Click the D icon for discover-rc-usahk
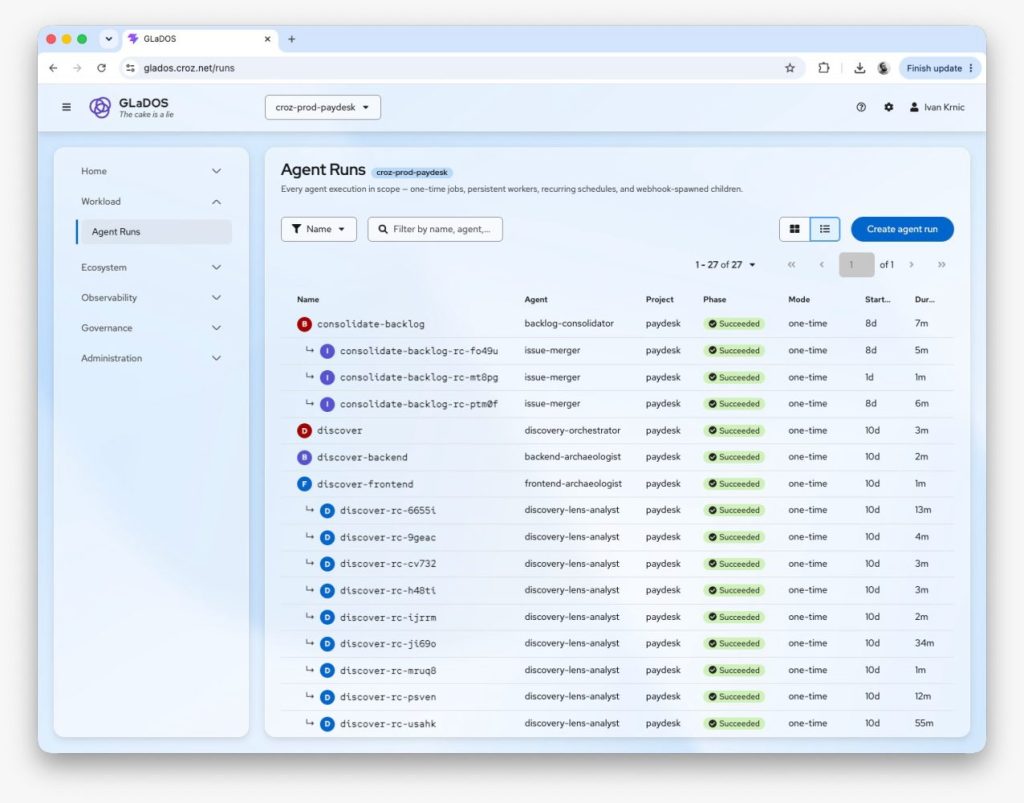 pyautogui.click(x=327, y=724)
